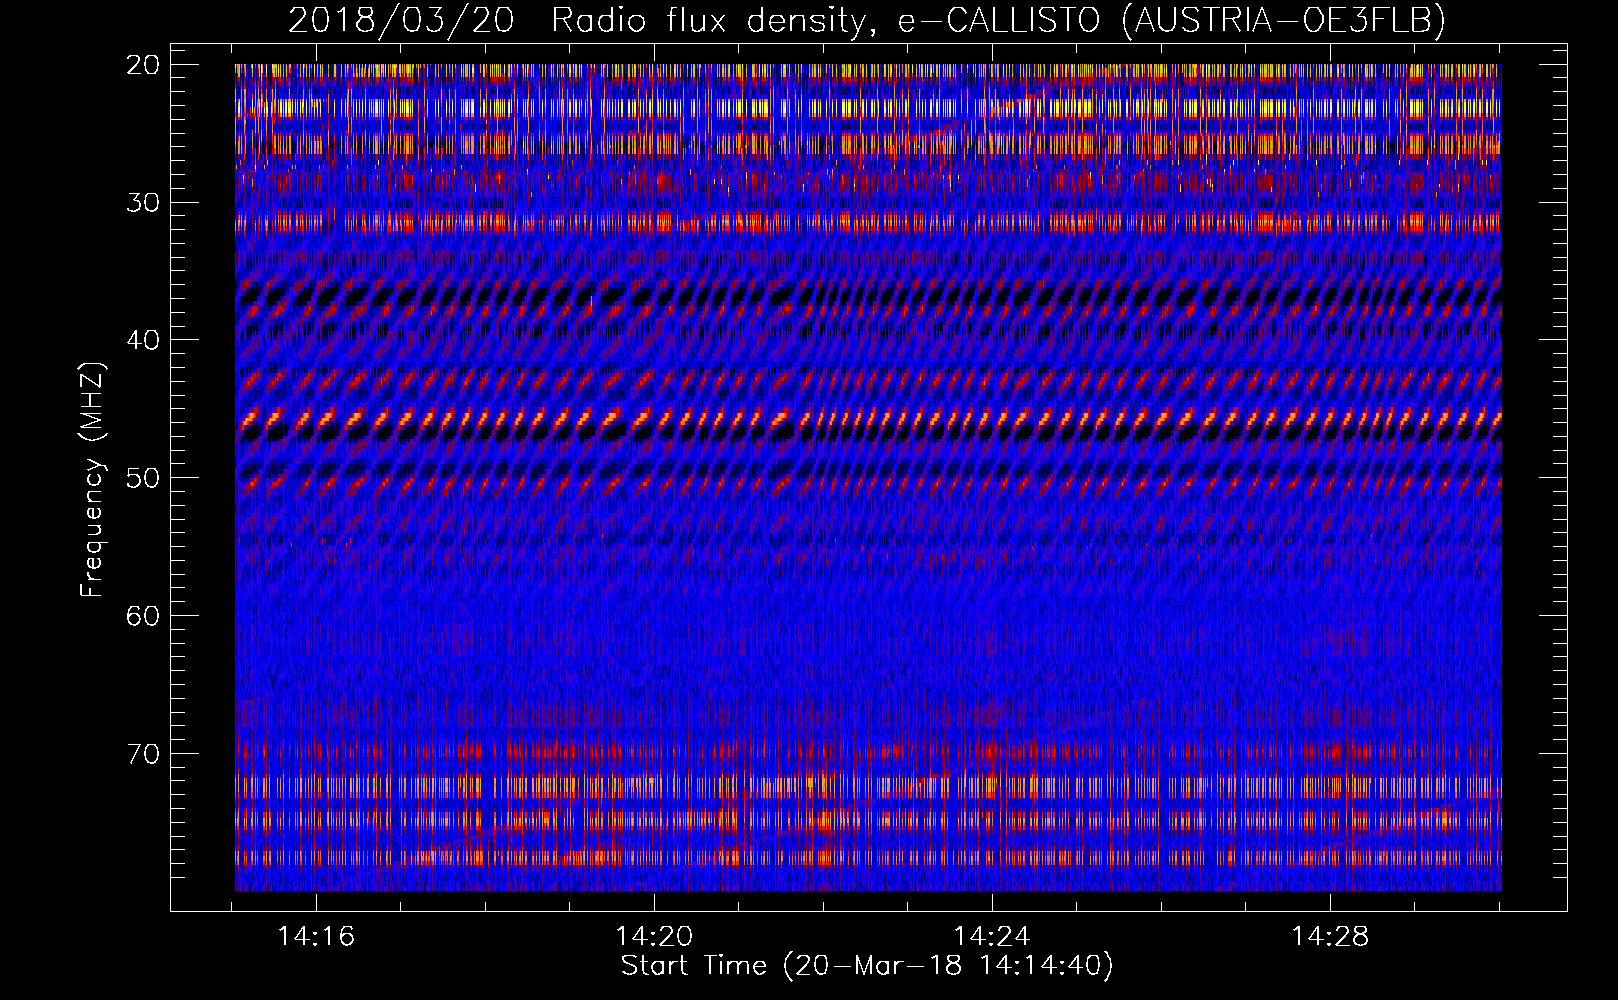Click the '60' frequency tick label

click(x=144, y=616)
